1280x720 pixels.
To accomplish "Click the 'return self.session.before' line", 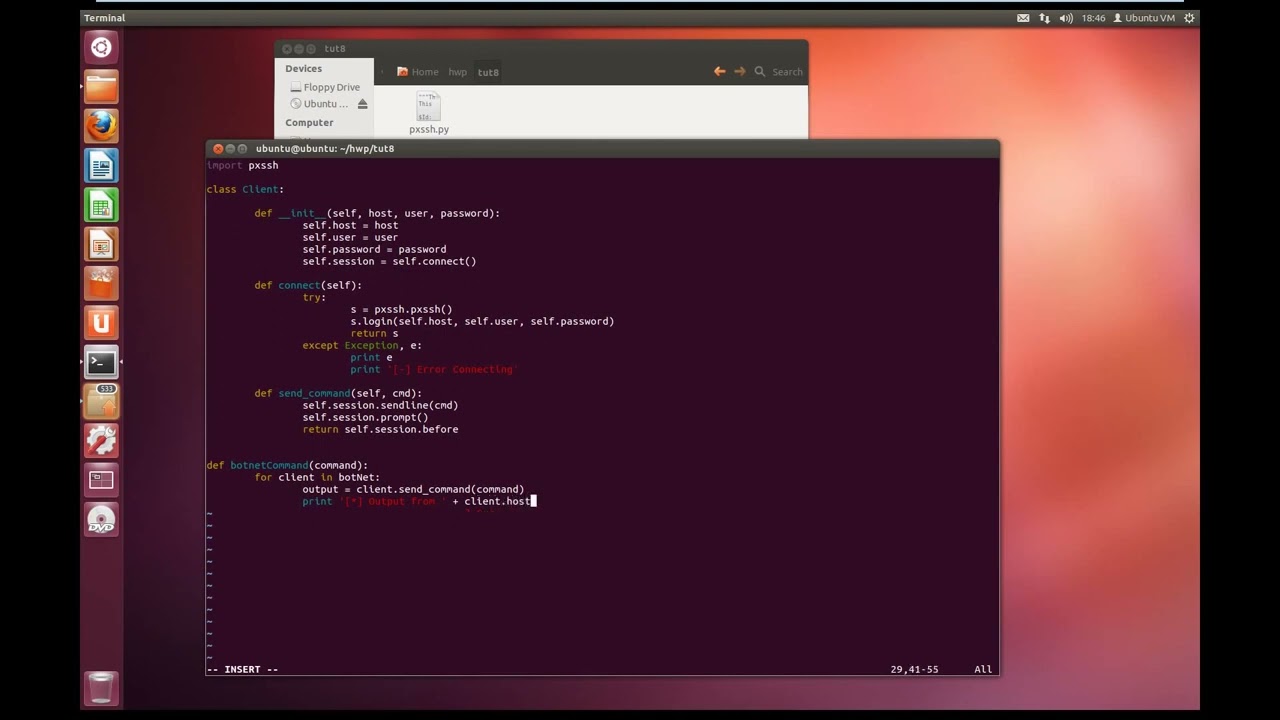I will click(380, 429).
